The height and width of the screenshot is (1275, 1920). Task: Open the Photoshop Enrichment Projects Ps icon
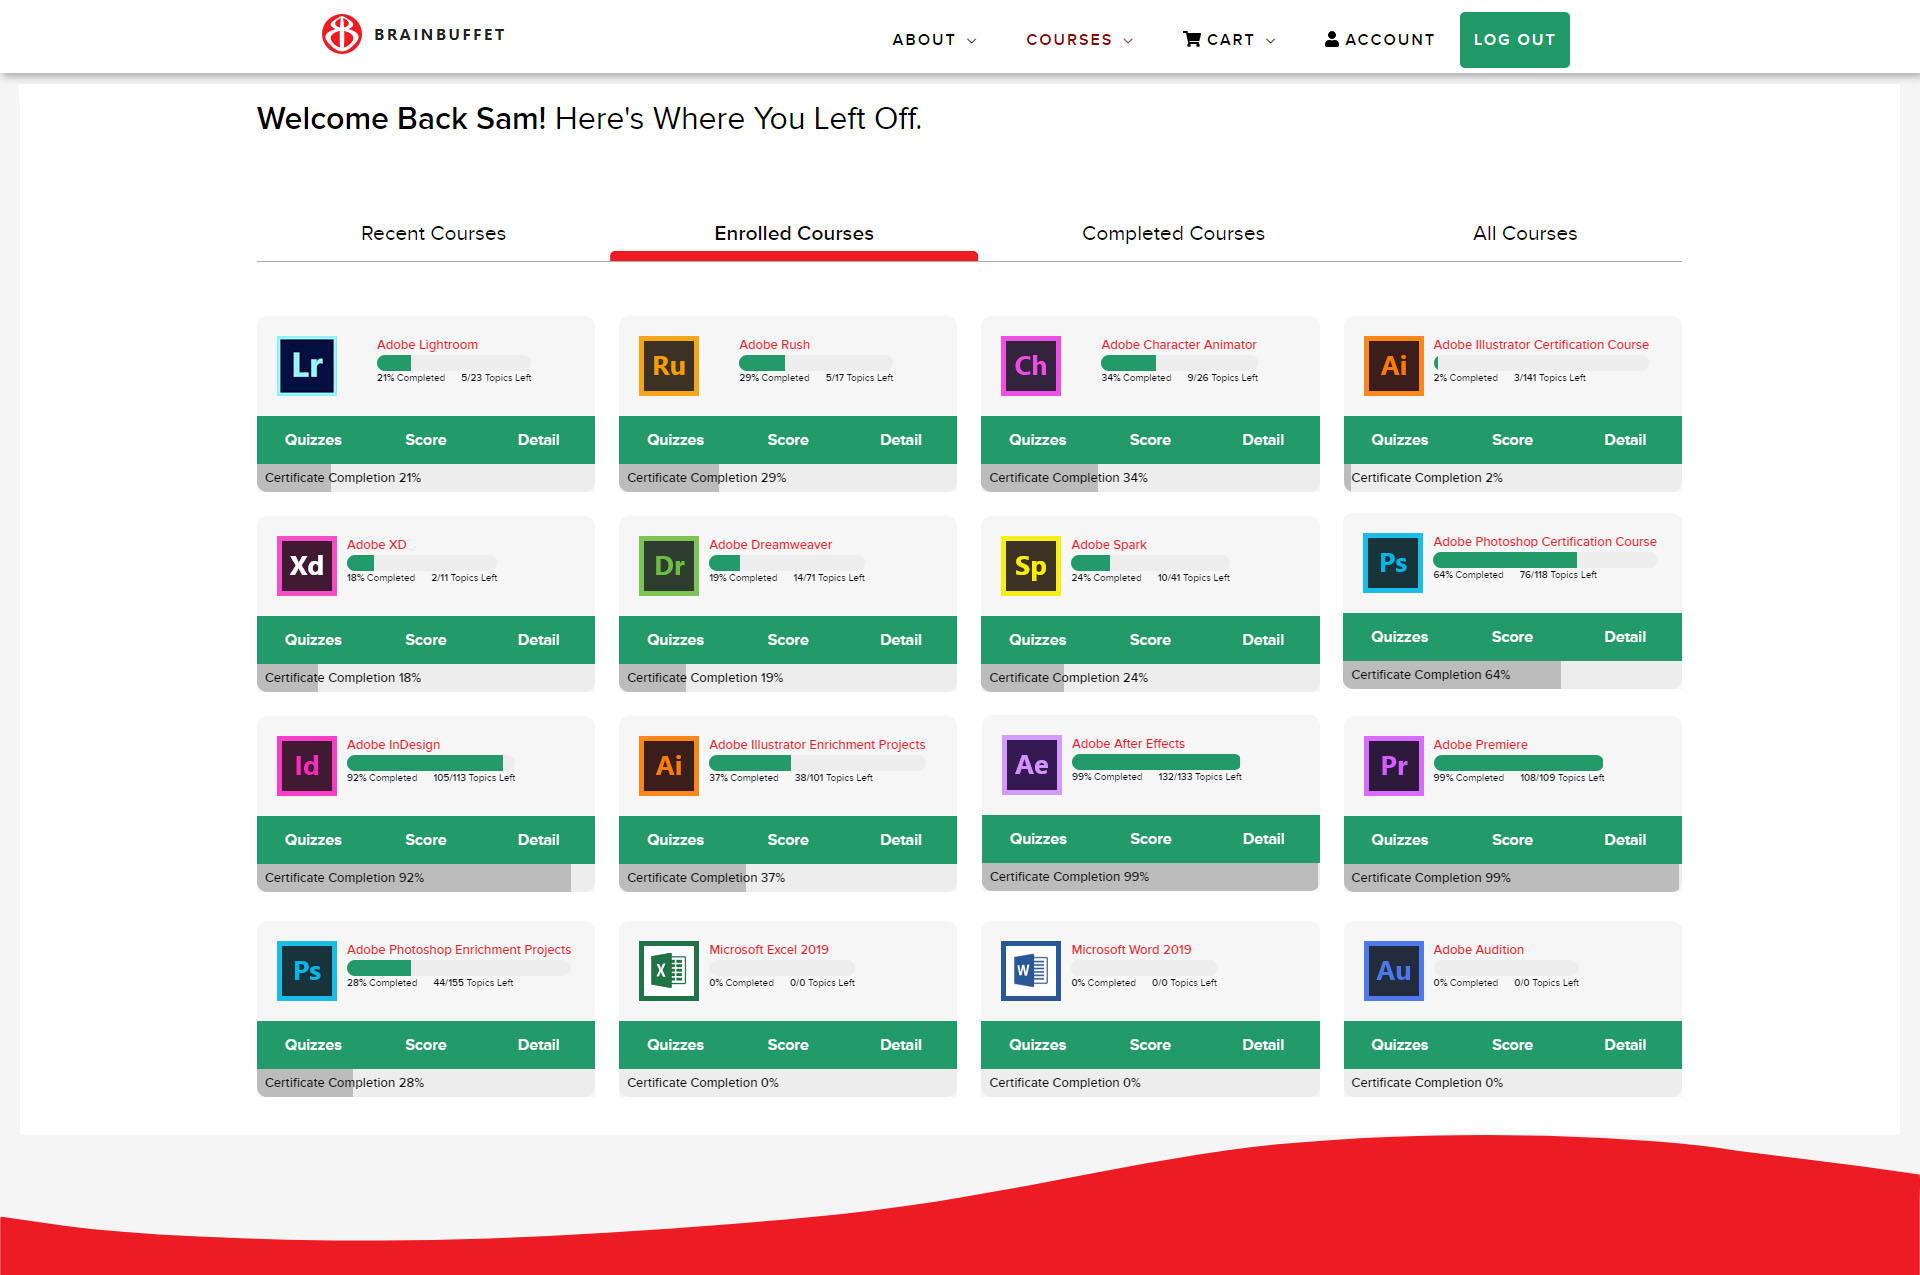pos(307,971)
